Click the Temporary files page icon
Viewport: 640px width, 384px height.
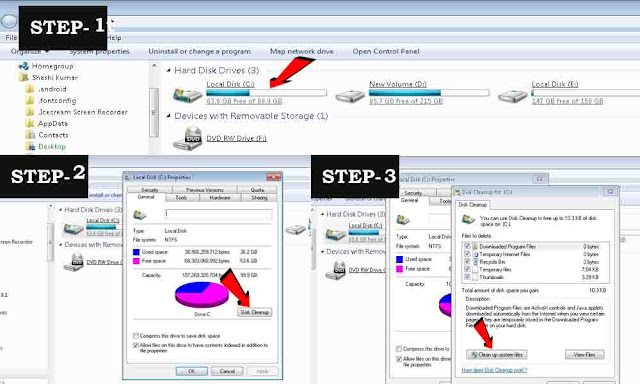[x=475, y=270]
